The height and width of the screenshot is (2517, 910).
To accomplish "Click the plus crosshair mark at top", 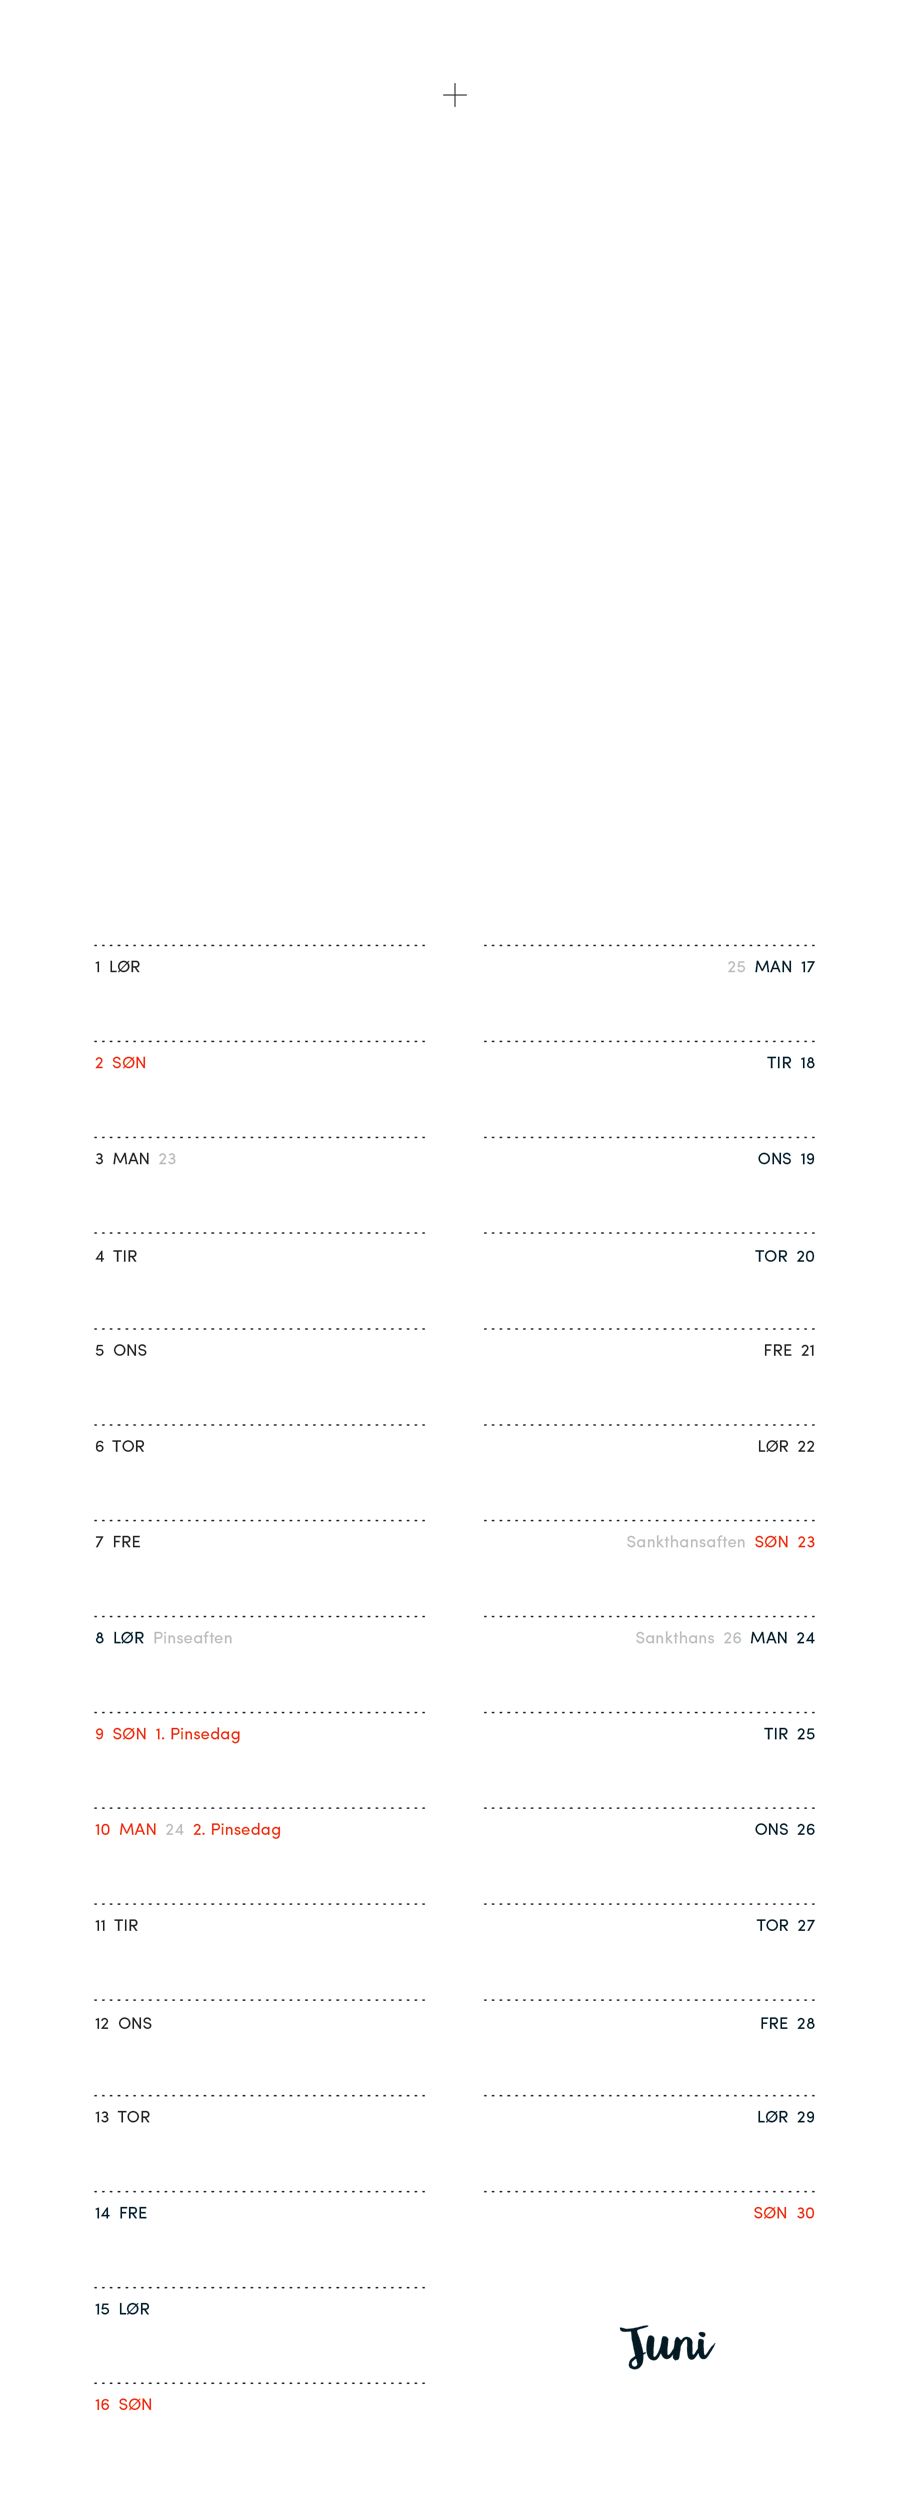I will [x=455, y=95].
